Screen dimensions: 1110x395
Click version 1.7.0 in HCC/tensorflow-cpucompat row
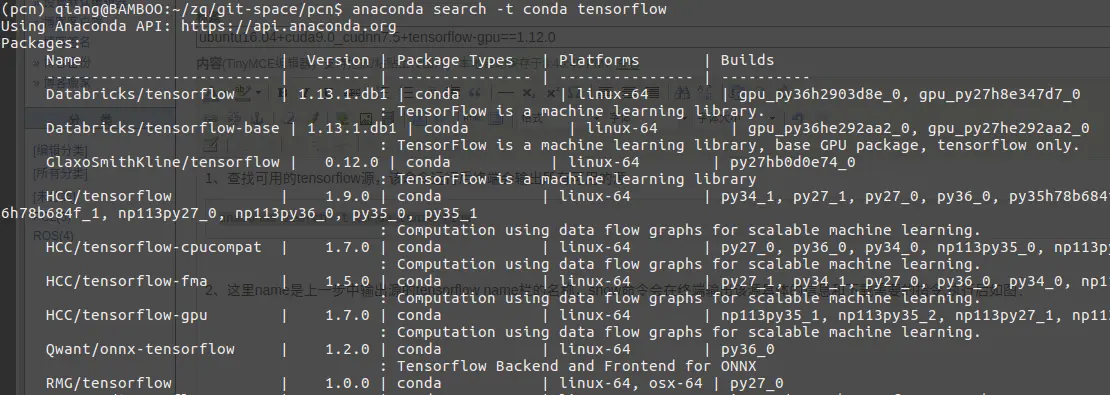(347, 247)
